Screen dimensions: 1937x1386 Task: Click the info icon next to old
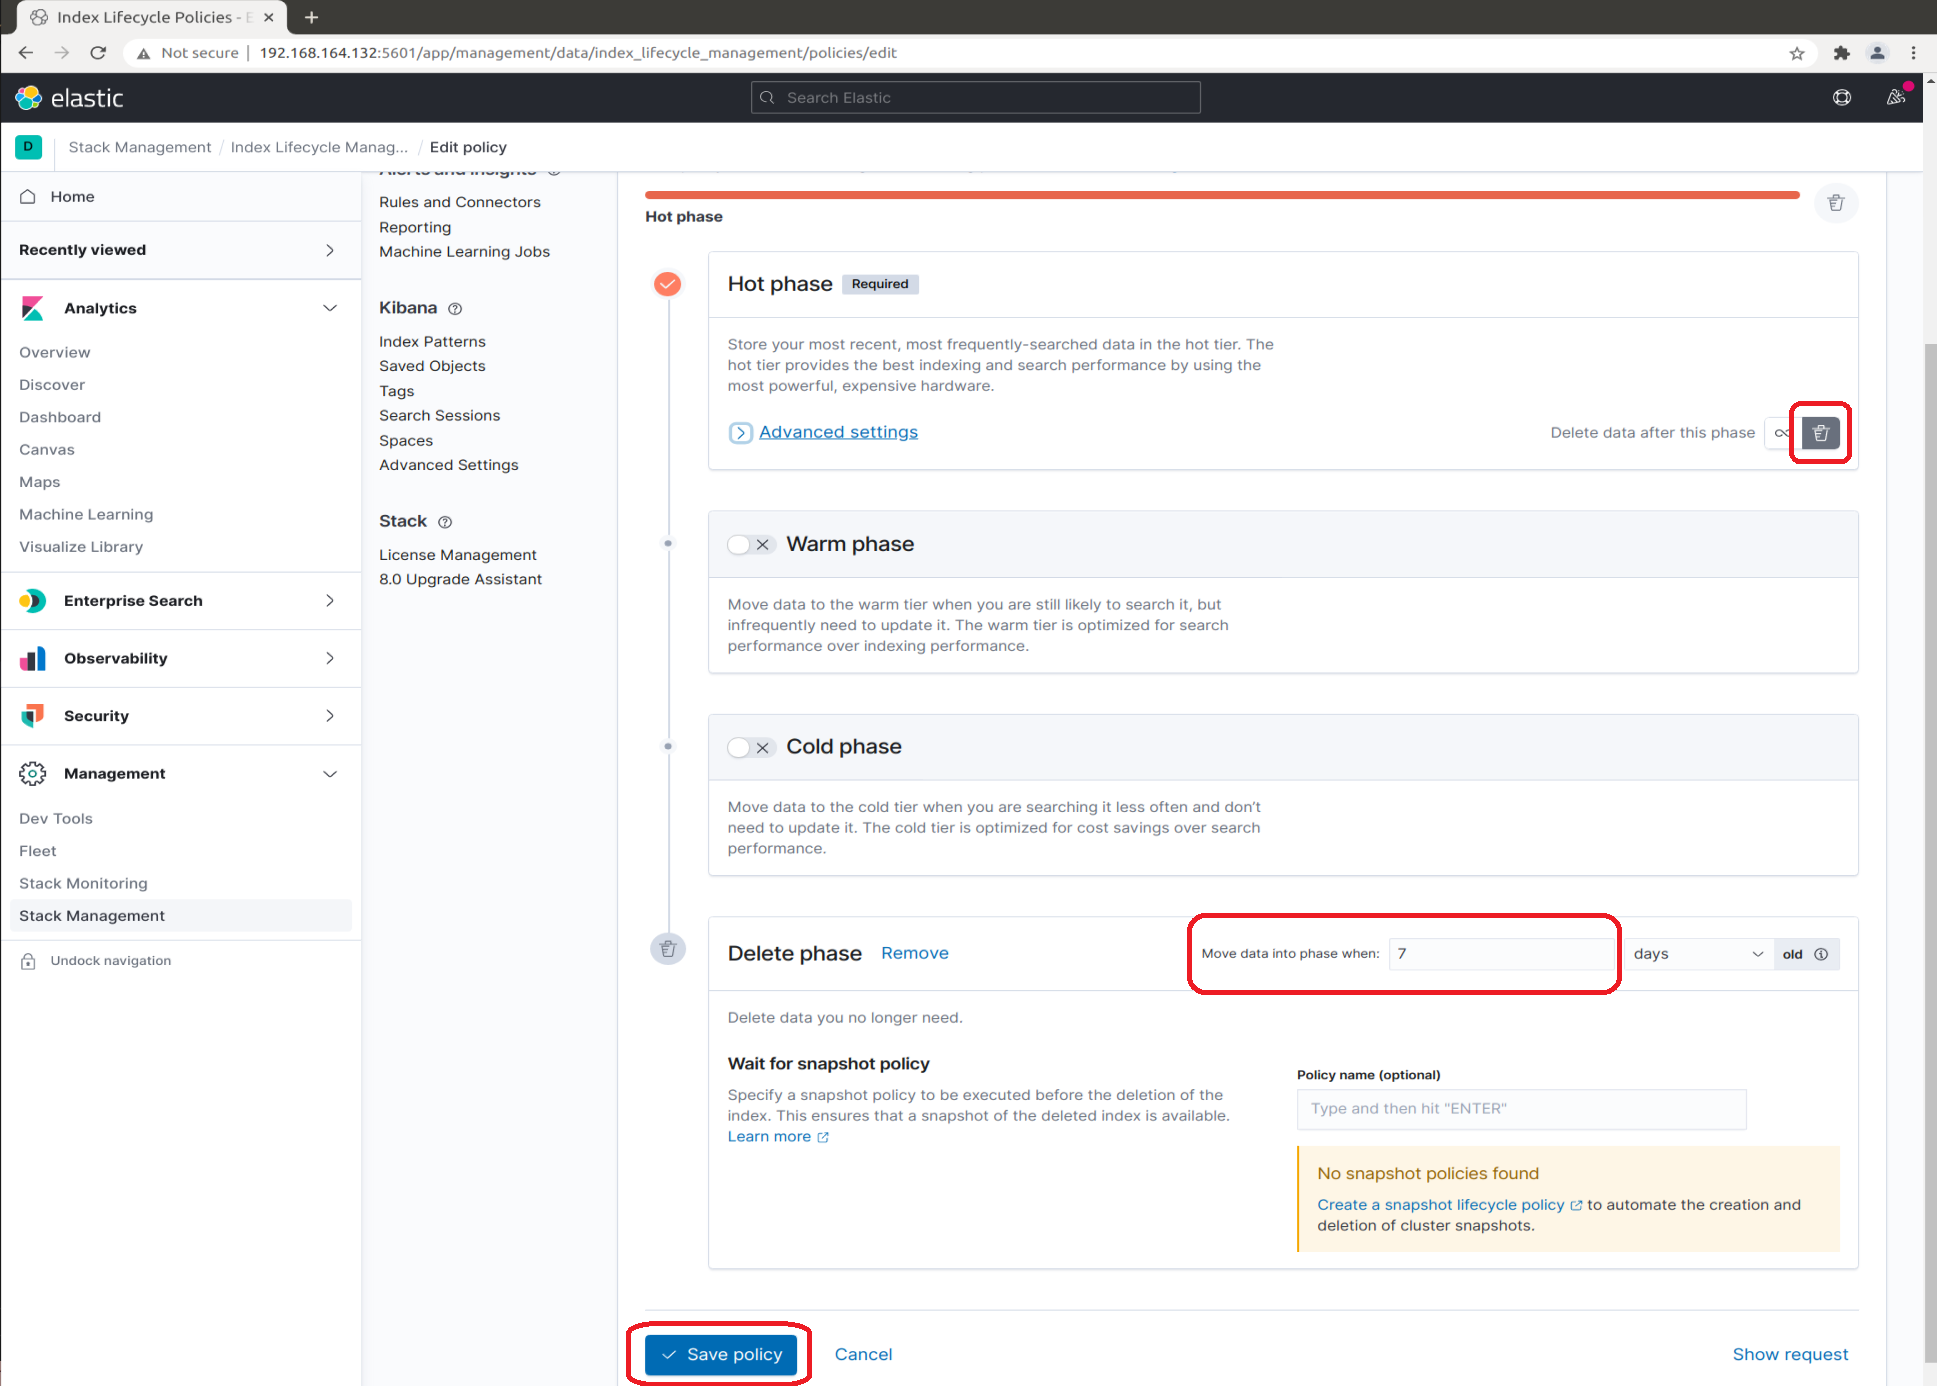(1821, 955)
